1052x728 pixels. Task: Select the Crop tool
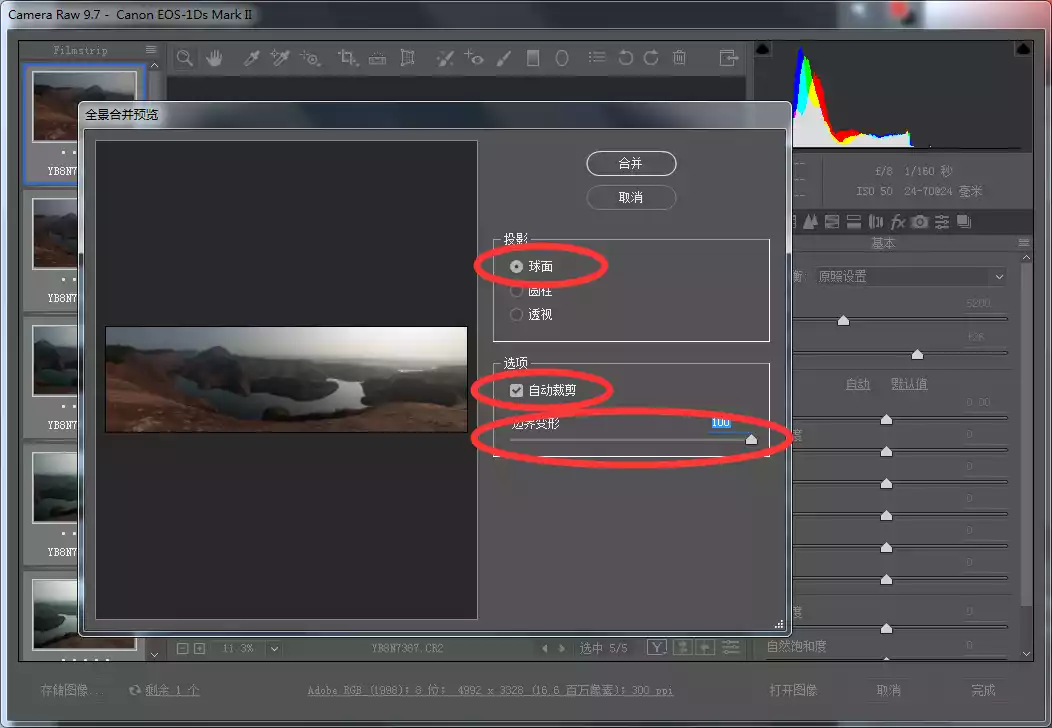(347, 59)
